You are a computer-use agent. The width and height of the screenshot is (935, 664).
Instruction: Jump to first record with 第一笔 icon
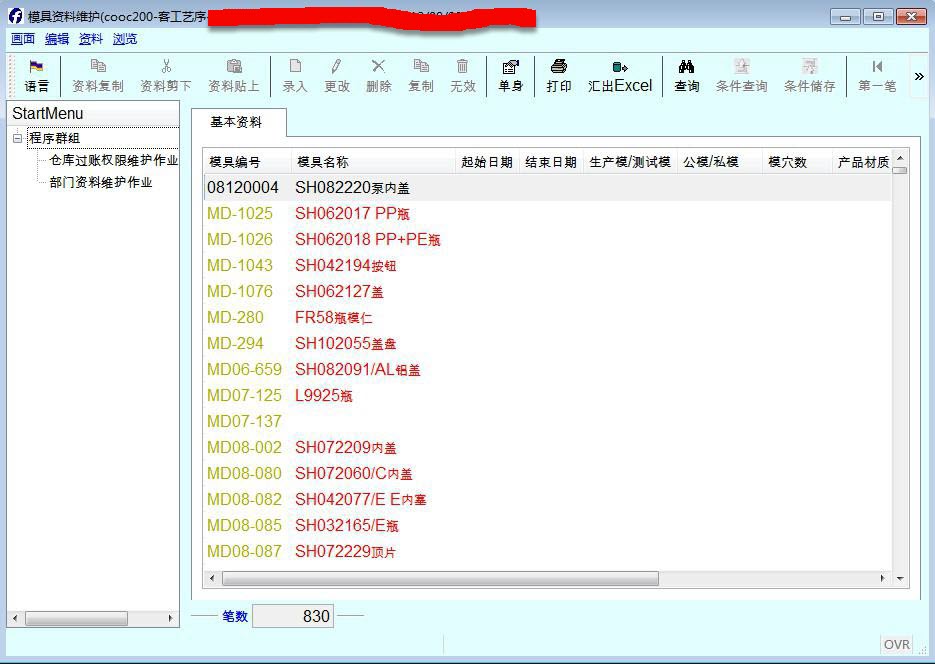click(876, 75)
